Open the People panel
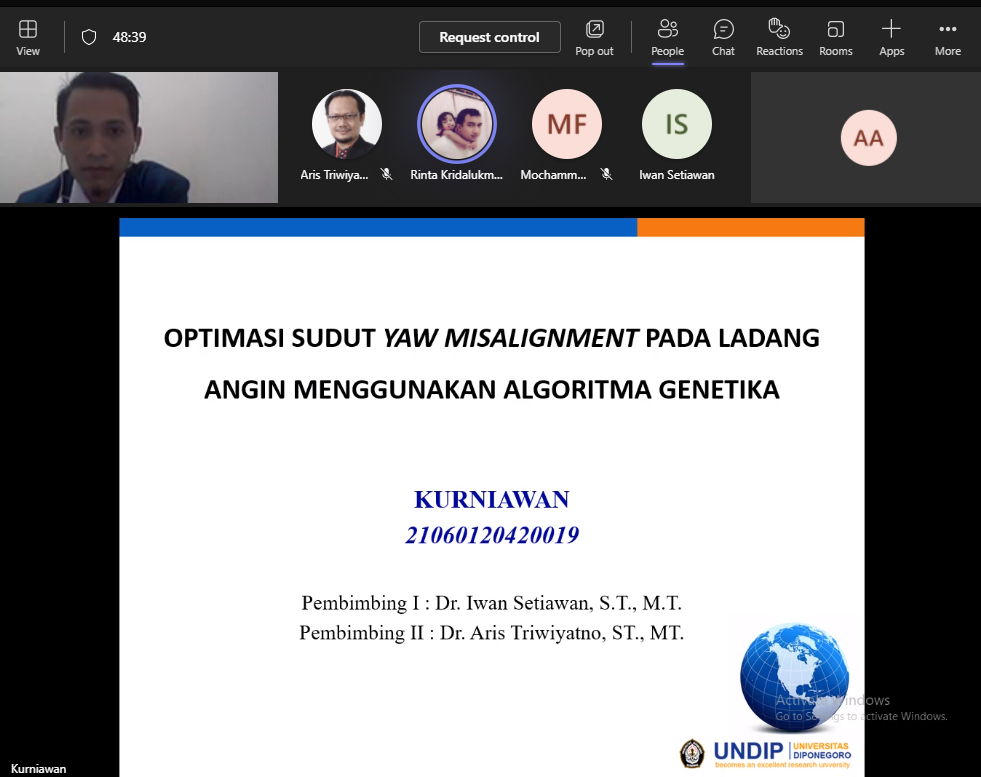 tap(667, 37)
